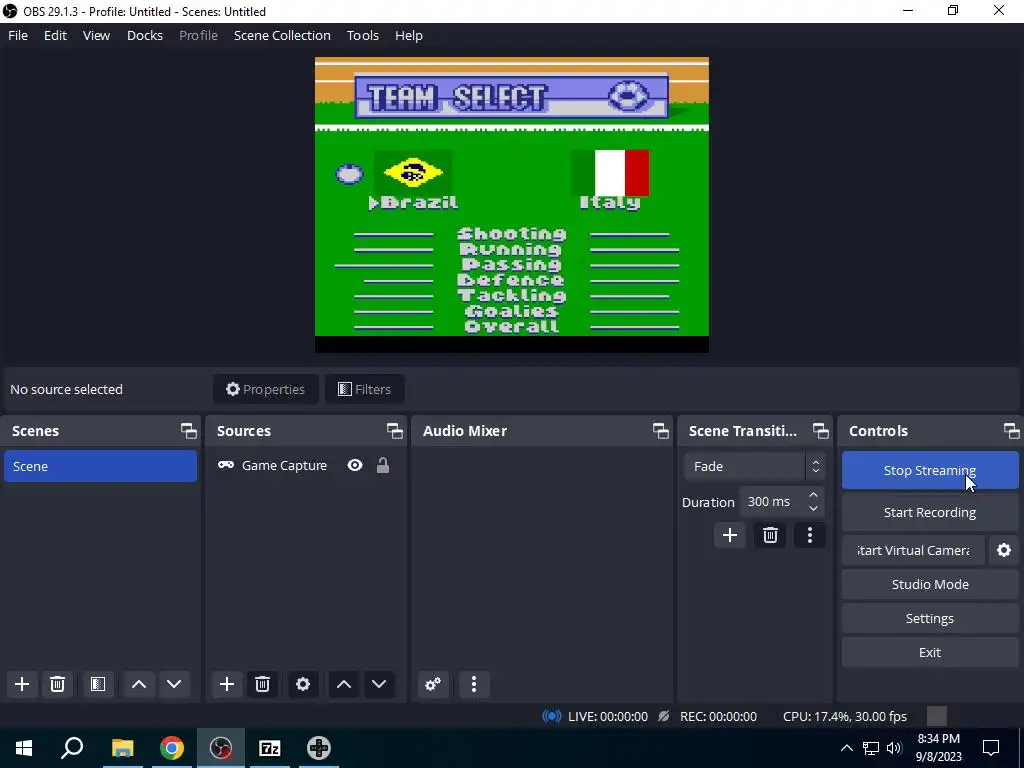1024x768 pixels.
Task: Open the Scene Collection menu
Action: click(282, 35)
